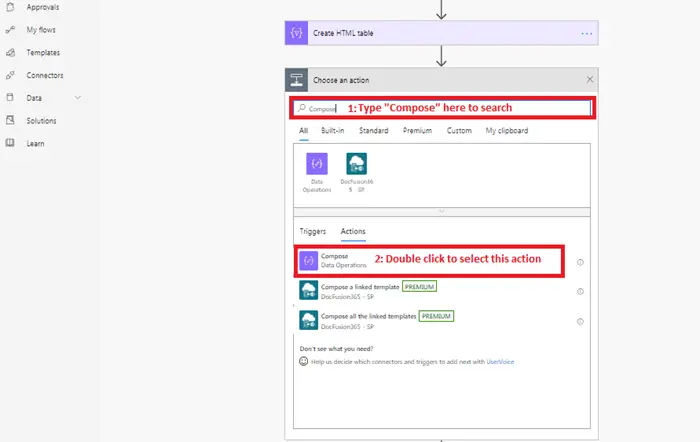The width and height of the screenshot is (700, 442).
Task: Click the My flows icon
Action: pyautogui.click(x=10, y=30)
